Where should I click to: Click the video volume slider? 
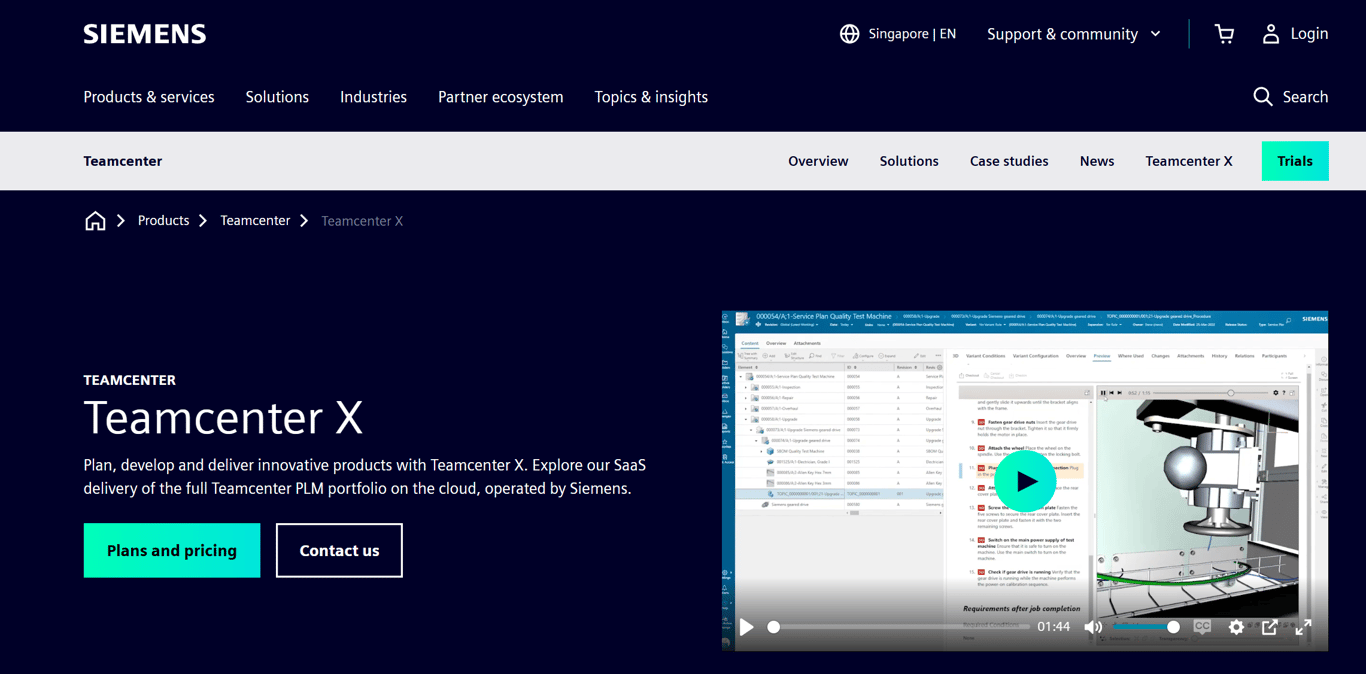click(1146, 627)
